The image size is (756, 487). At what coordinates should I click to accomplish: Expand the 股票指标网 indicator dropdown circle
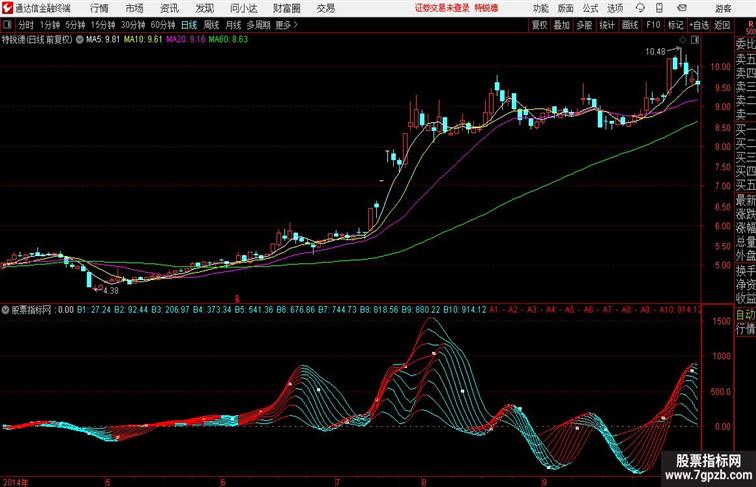point(5,310)
